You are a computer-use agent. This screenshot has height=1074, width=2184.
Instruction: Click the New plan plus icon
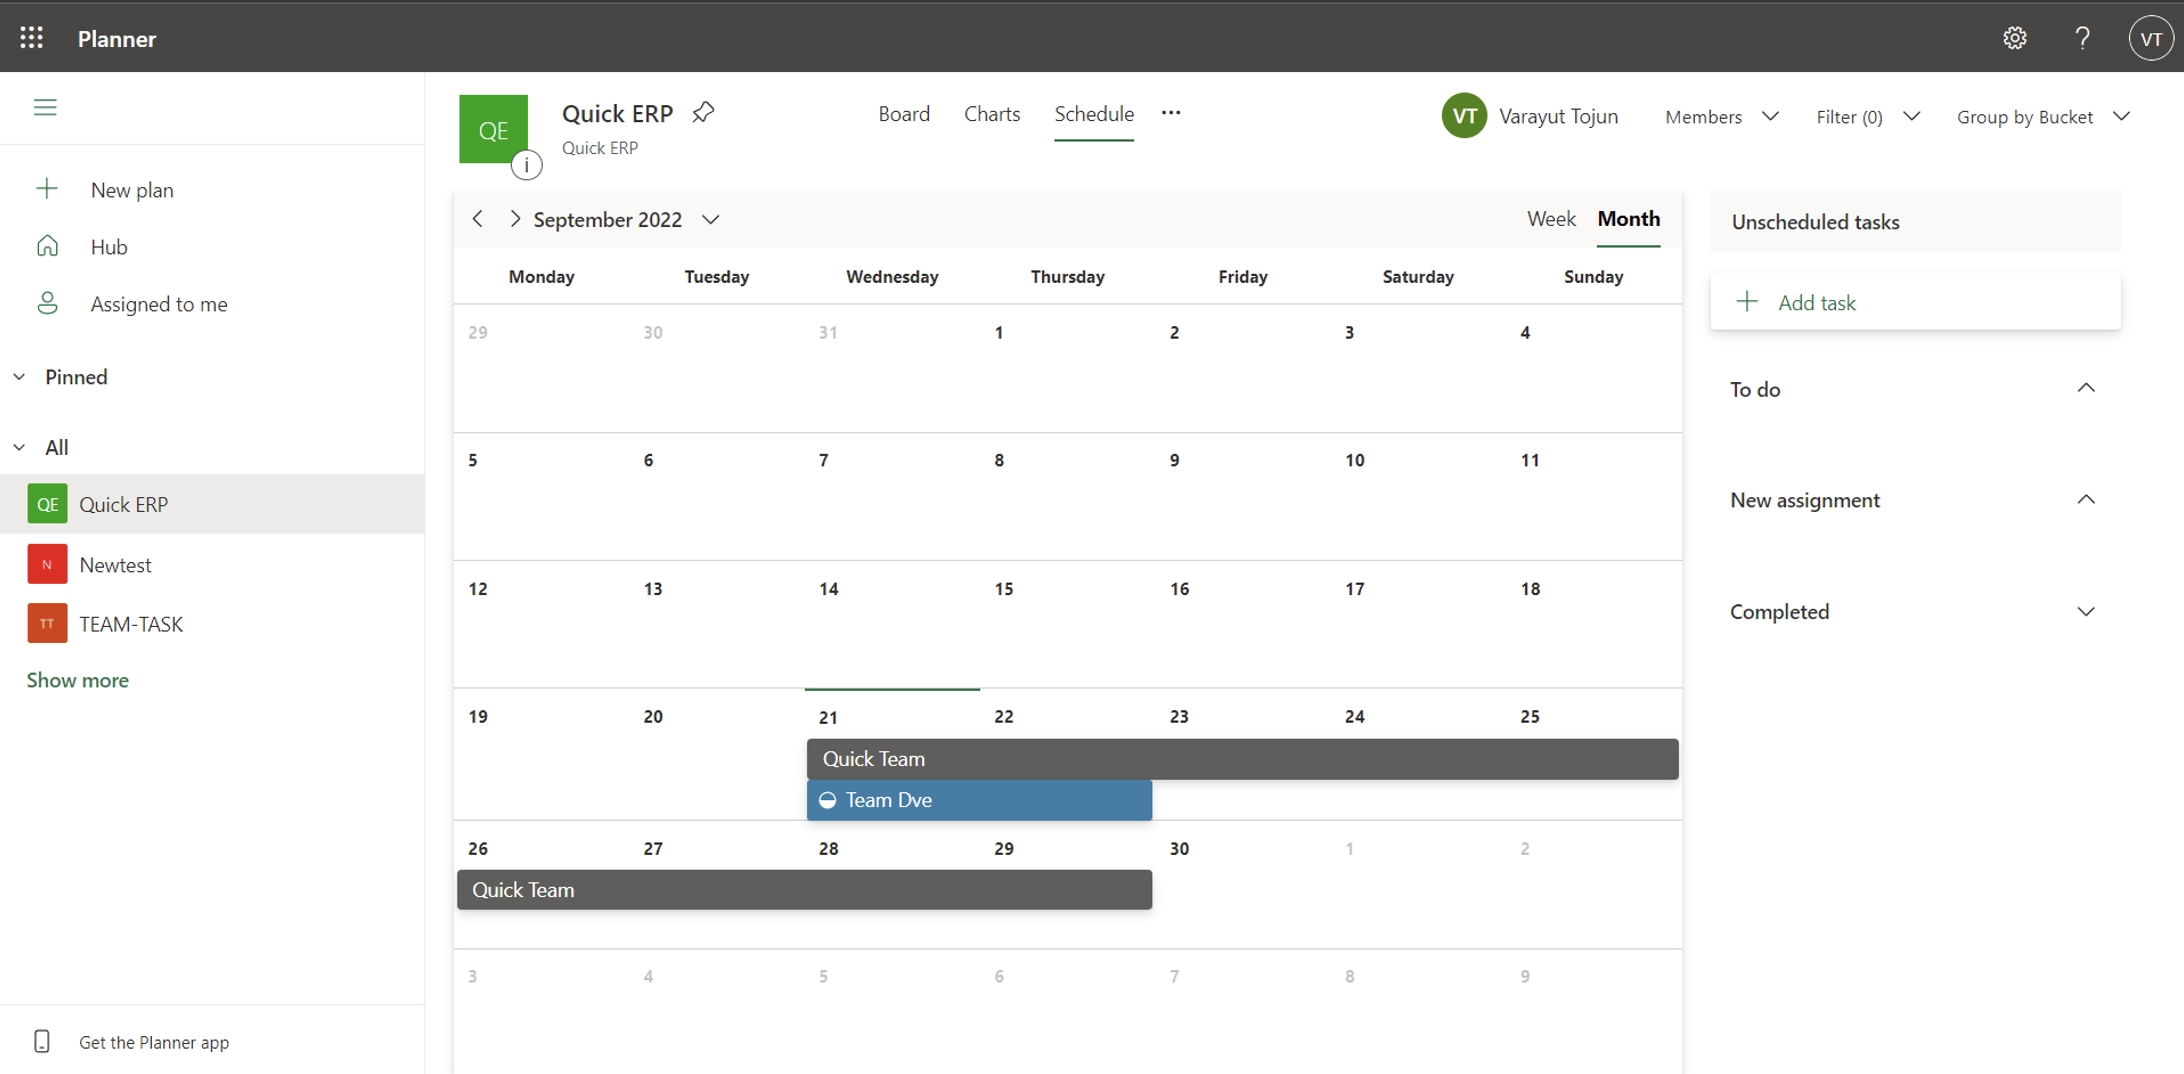pos(47,189)
